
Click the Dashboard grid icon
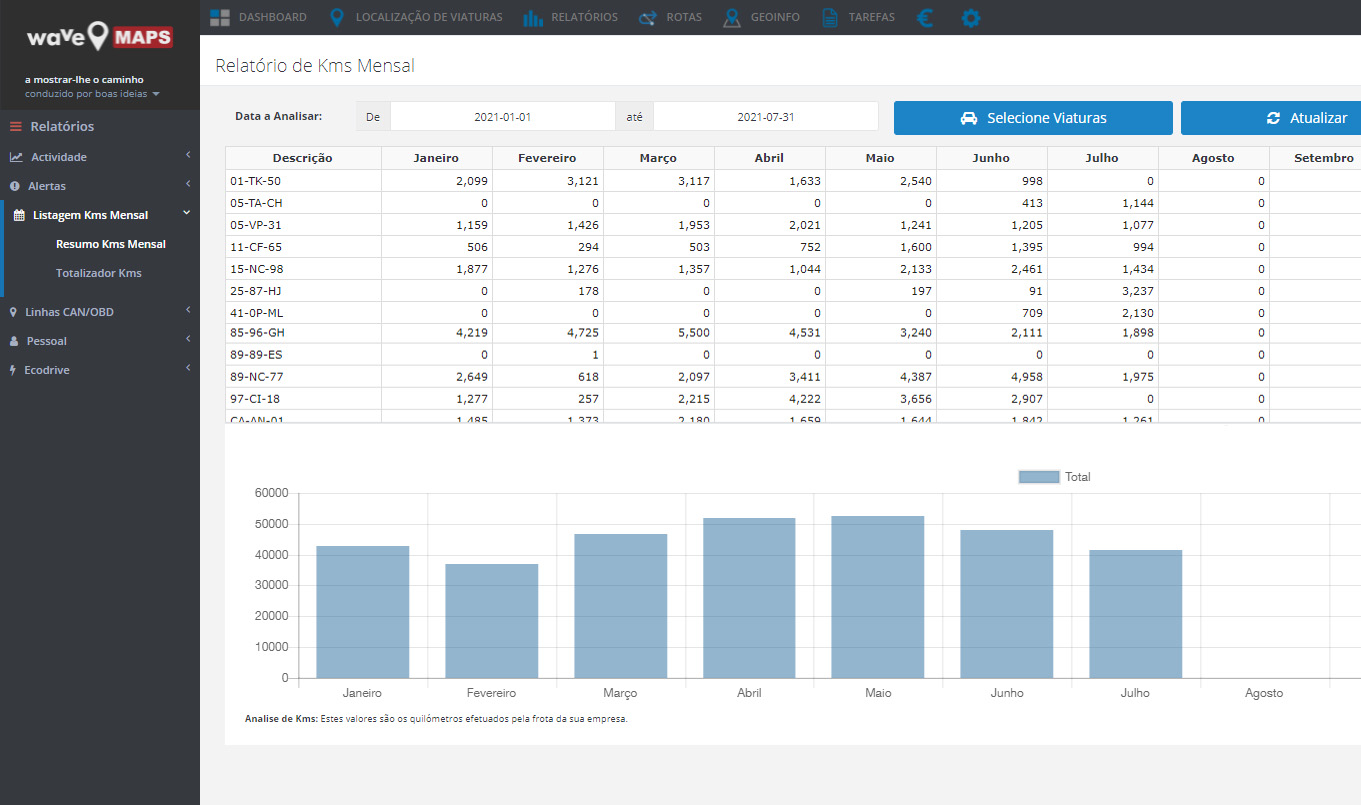tap(220, 17)
